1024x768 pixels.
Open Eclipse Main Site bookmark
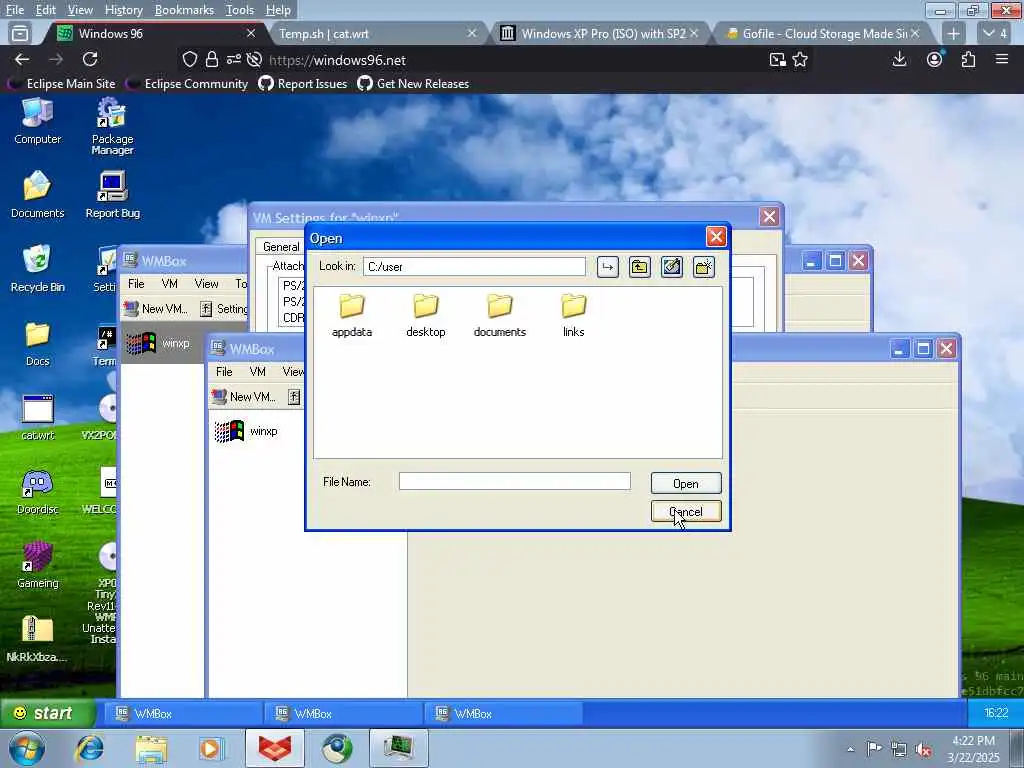click(61, 84)
